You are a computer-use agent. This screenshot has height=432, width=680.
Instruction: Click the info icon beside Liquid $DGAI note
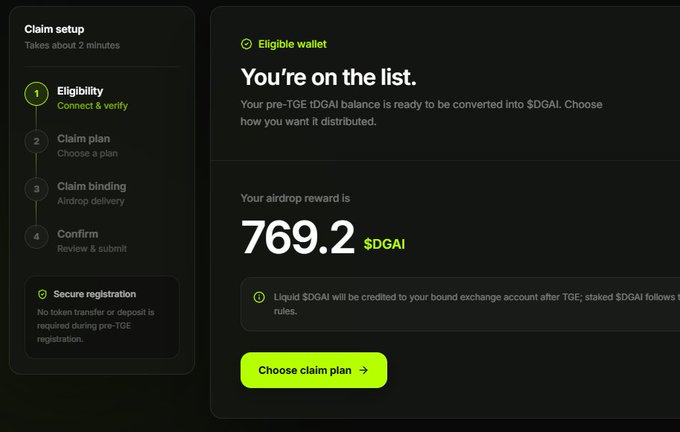tap(259, 297)
